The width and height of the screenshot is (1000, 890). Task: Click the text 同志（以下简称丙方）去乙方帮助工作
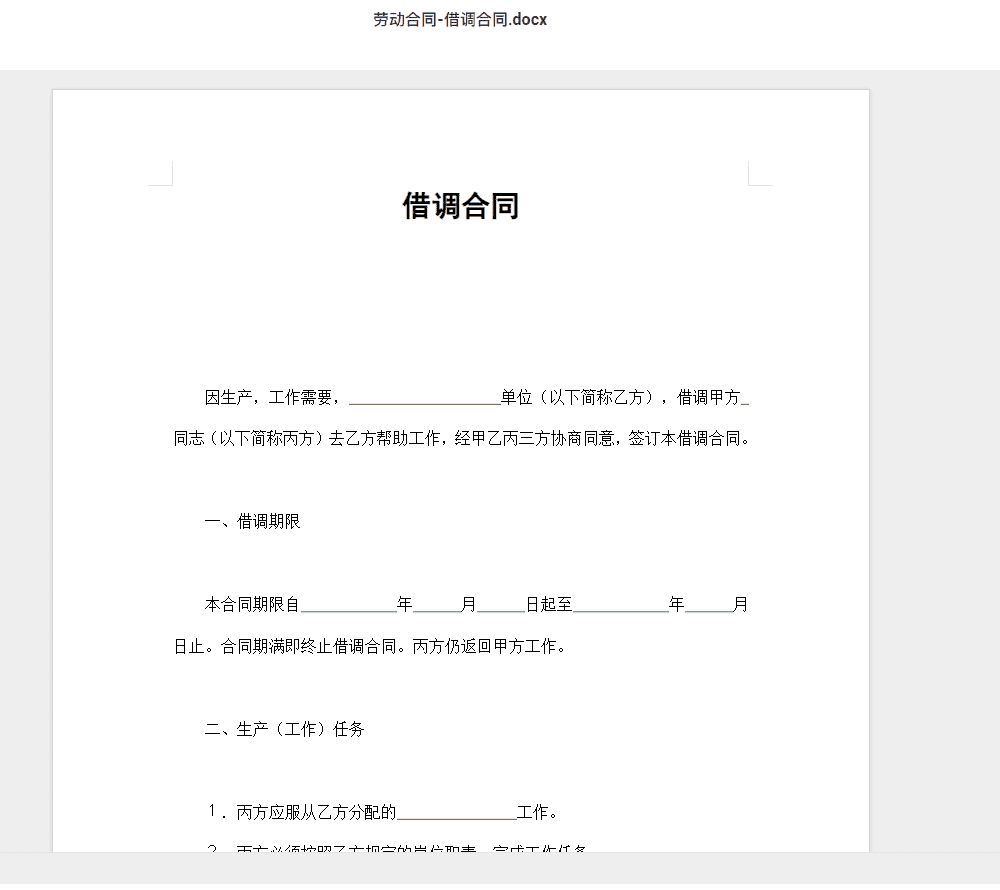pyautogui.click(x=307, y=439)
